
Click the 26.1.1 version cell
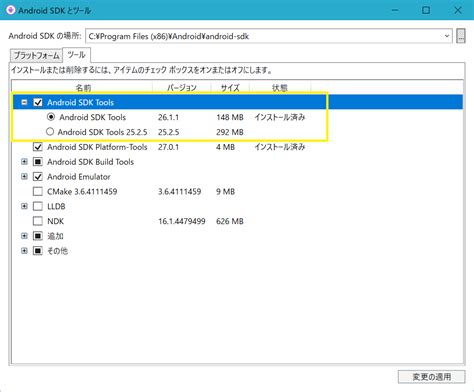168,117
